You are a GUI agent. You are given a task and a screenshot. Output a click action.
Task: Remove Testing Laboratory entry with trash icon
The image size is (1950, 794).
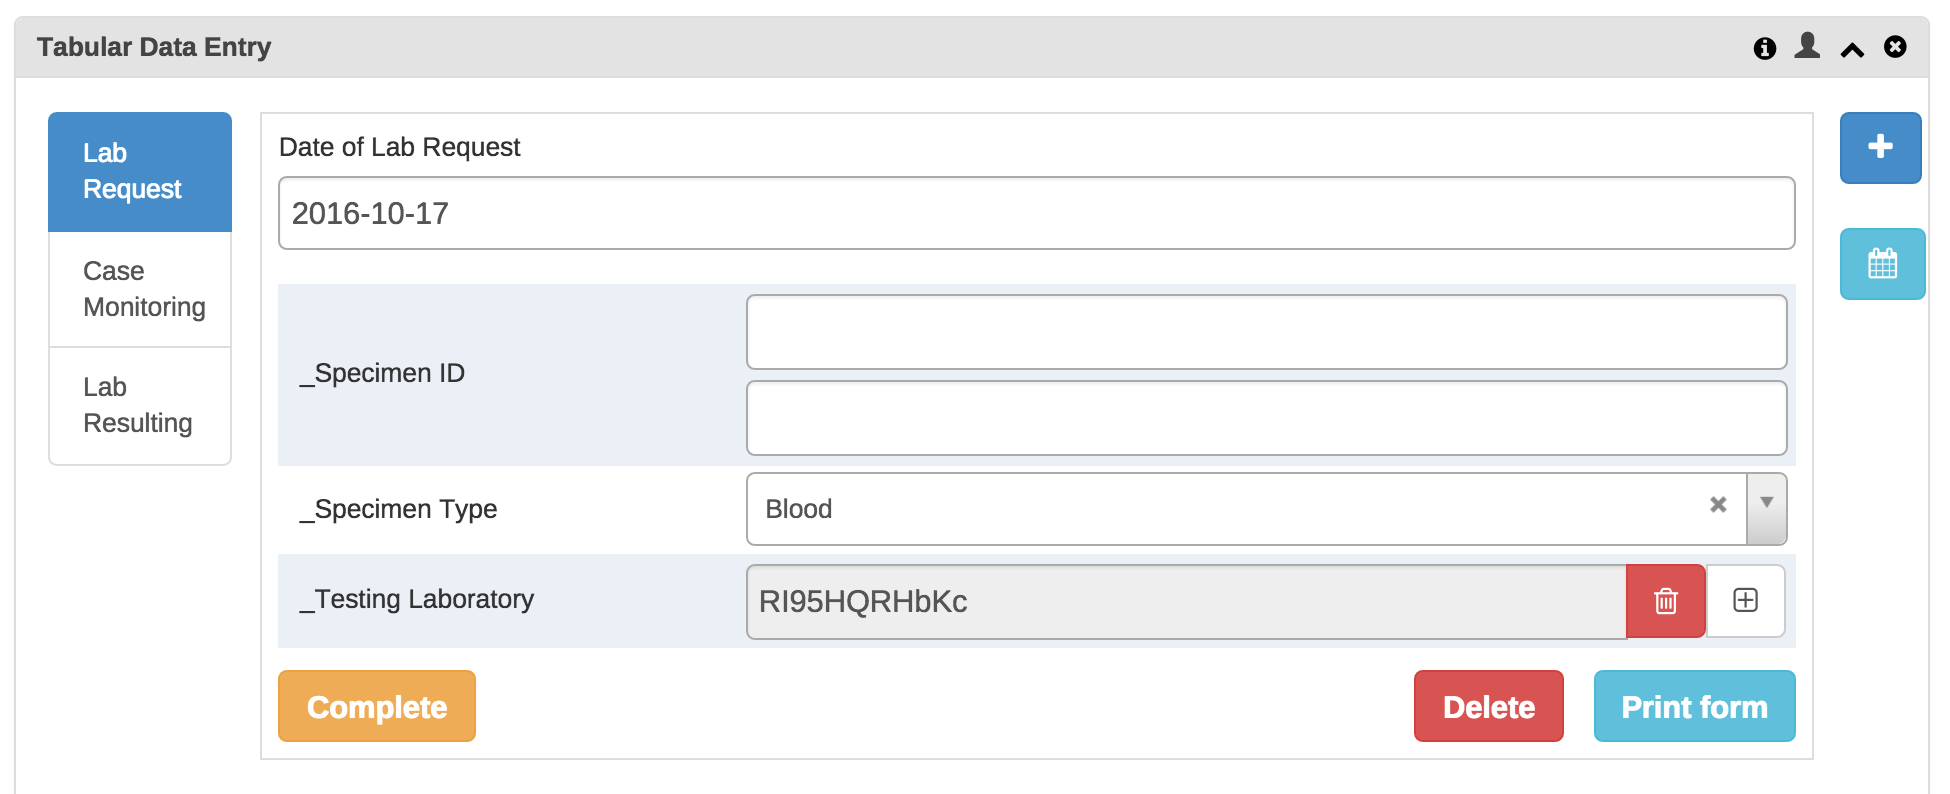coord(1666,601)
